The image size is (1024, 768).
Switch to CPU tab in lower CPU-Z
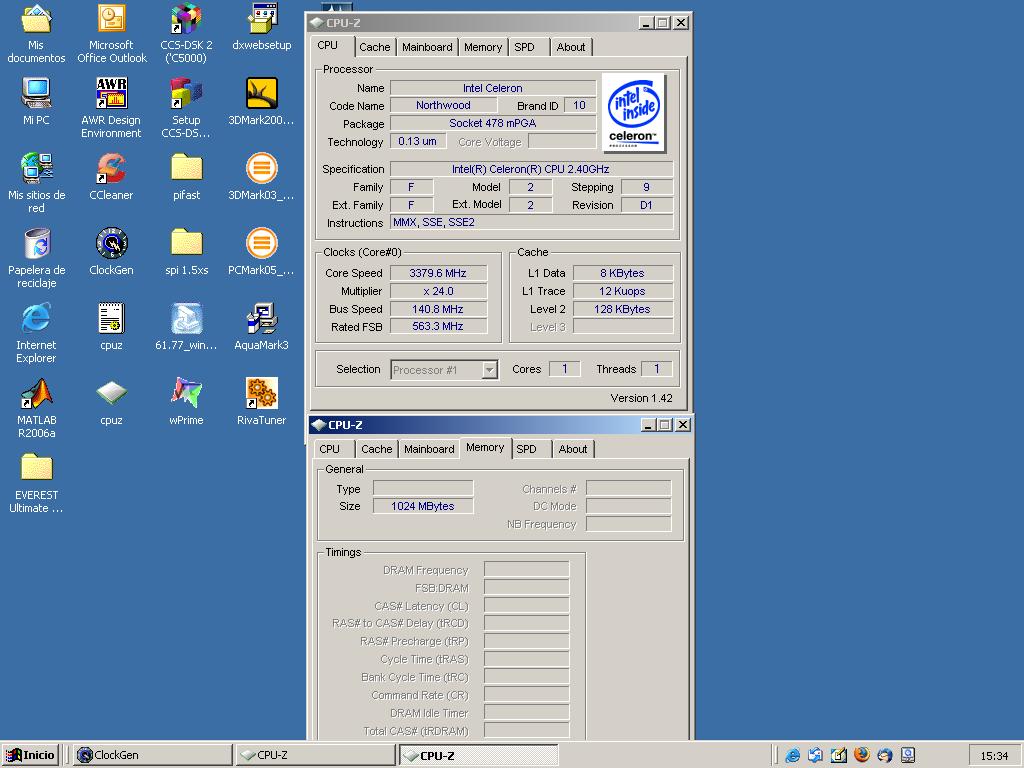pos(332,449)
